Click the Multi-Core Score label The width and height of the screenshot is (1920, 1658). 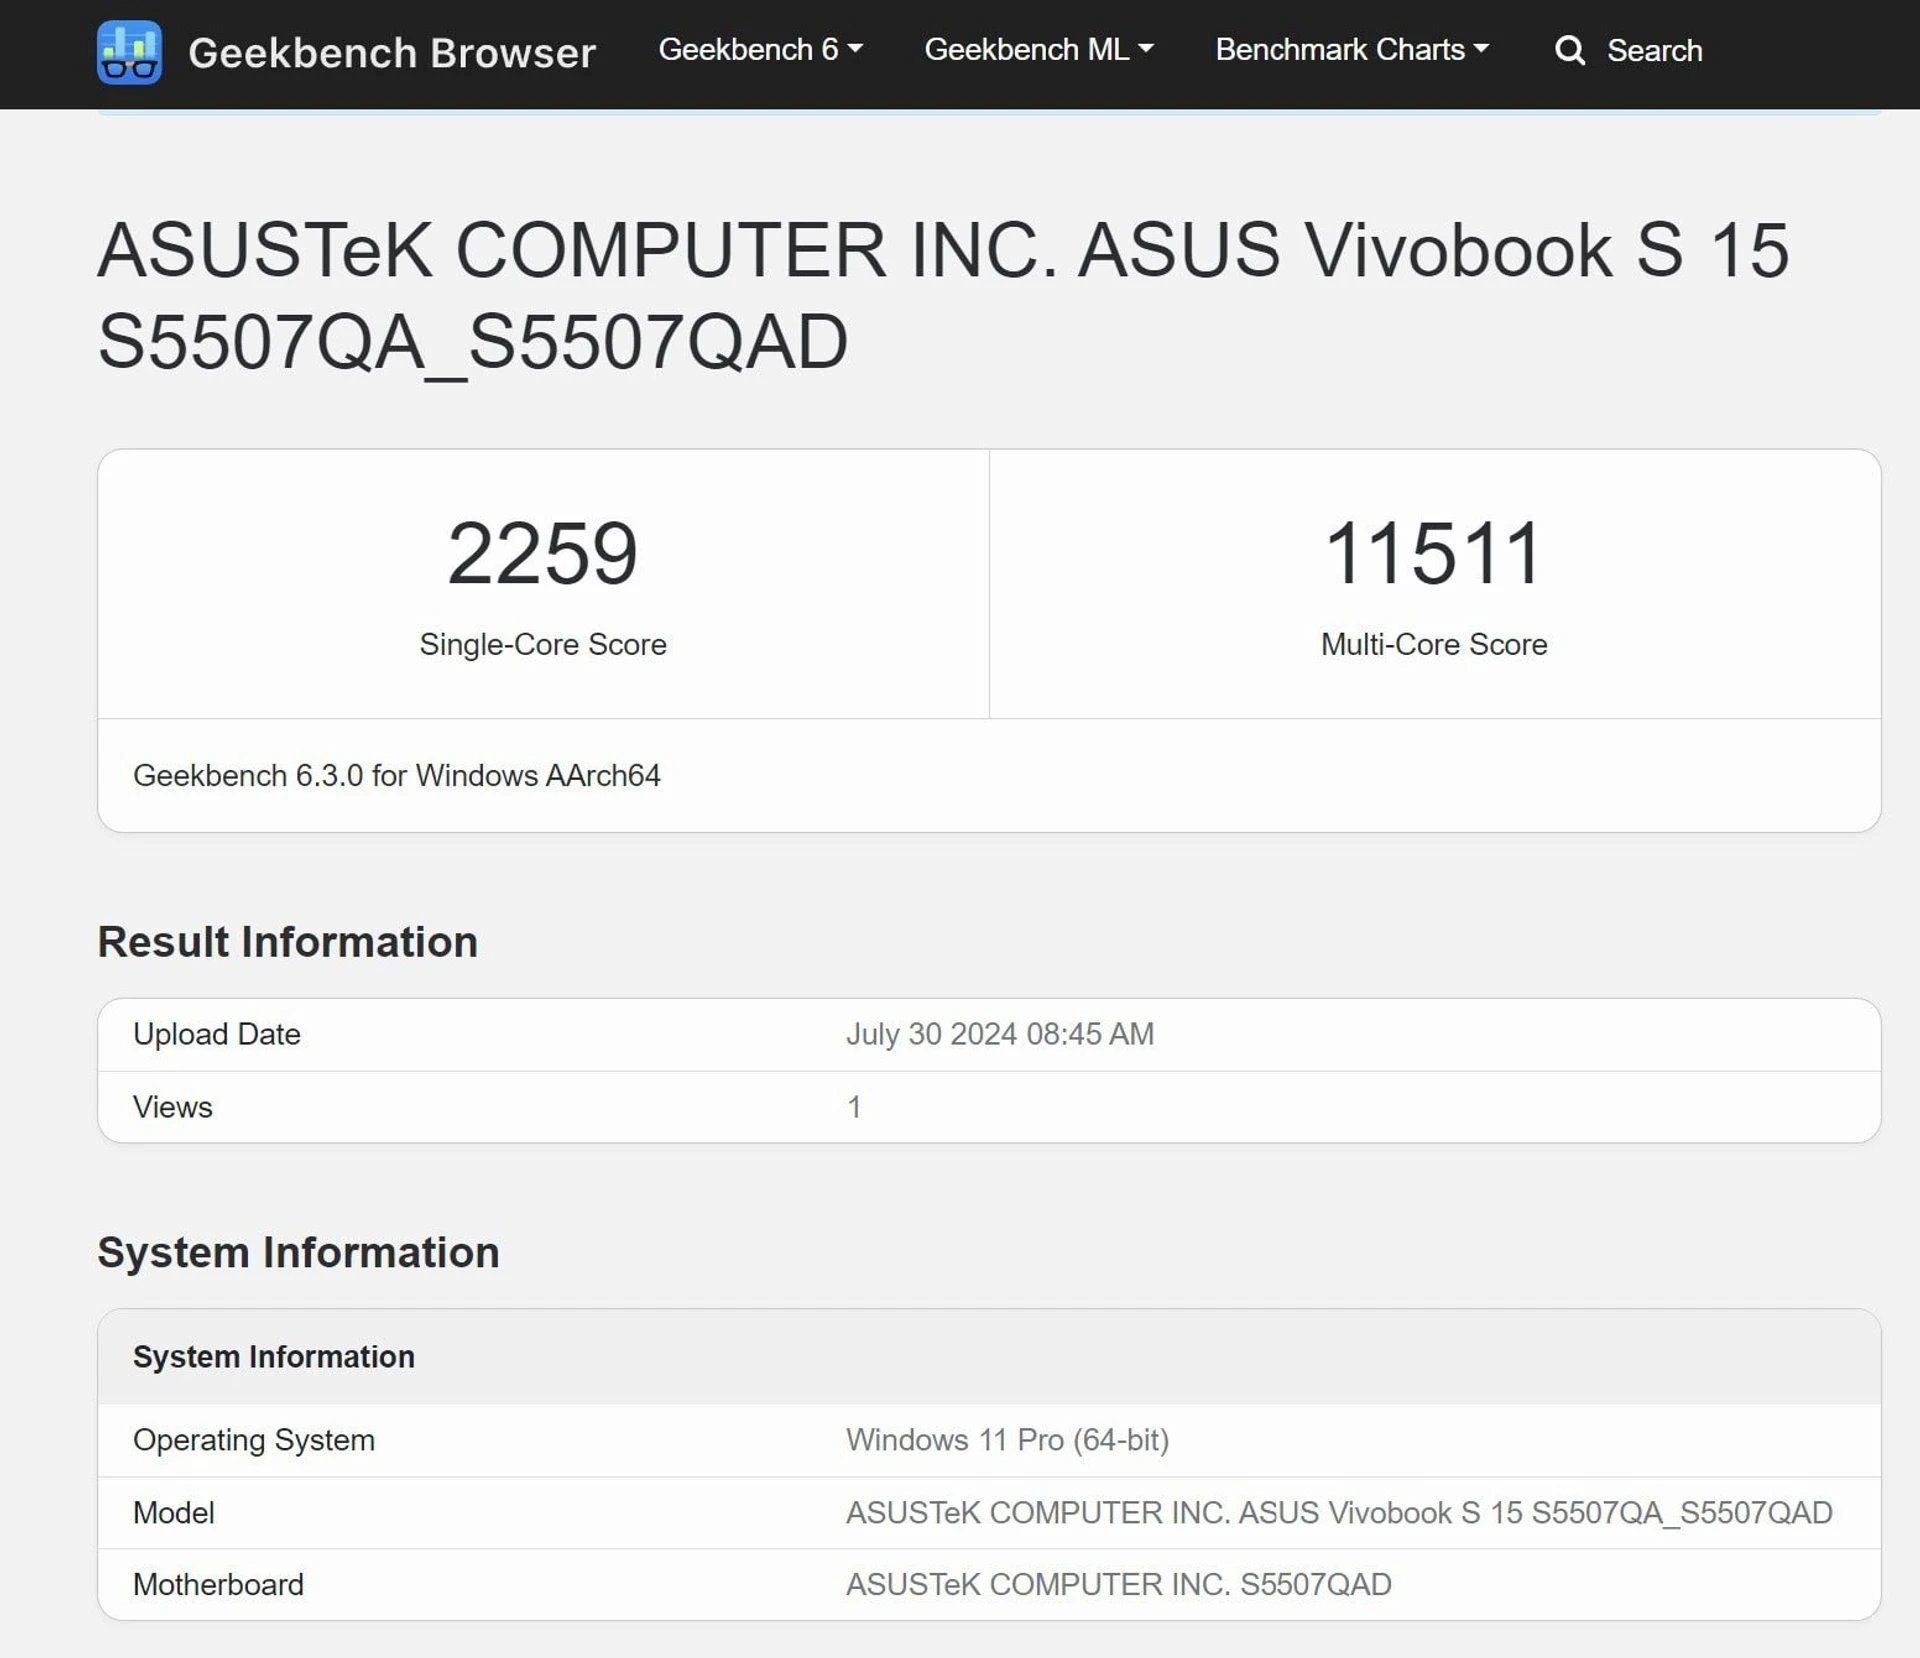[1434, 644]
